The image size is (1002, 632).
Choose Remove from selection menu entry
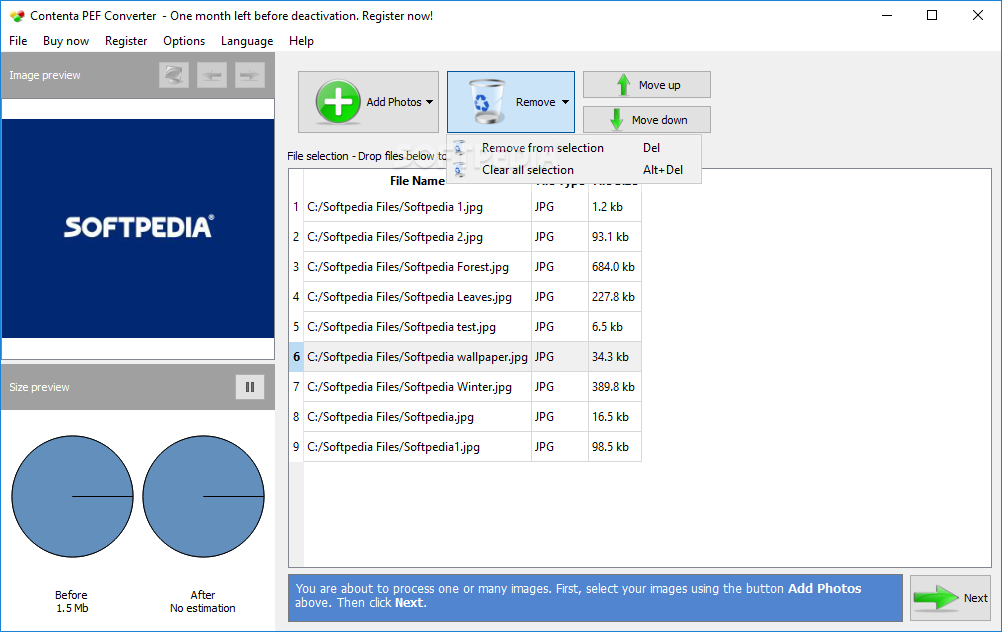pyautogui.click(x=574, y=148)
